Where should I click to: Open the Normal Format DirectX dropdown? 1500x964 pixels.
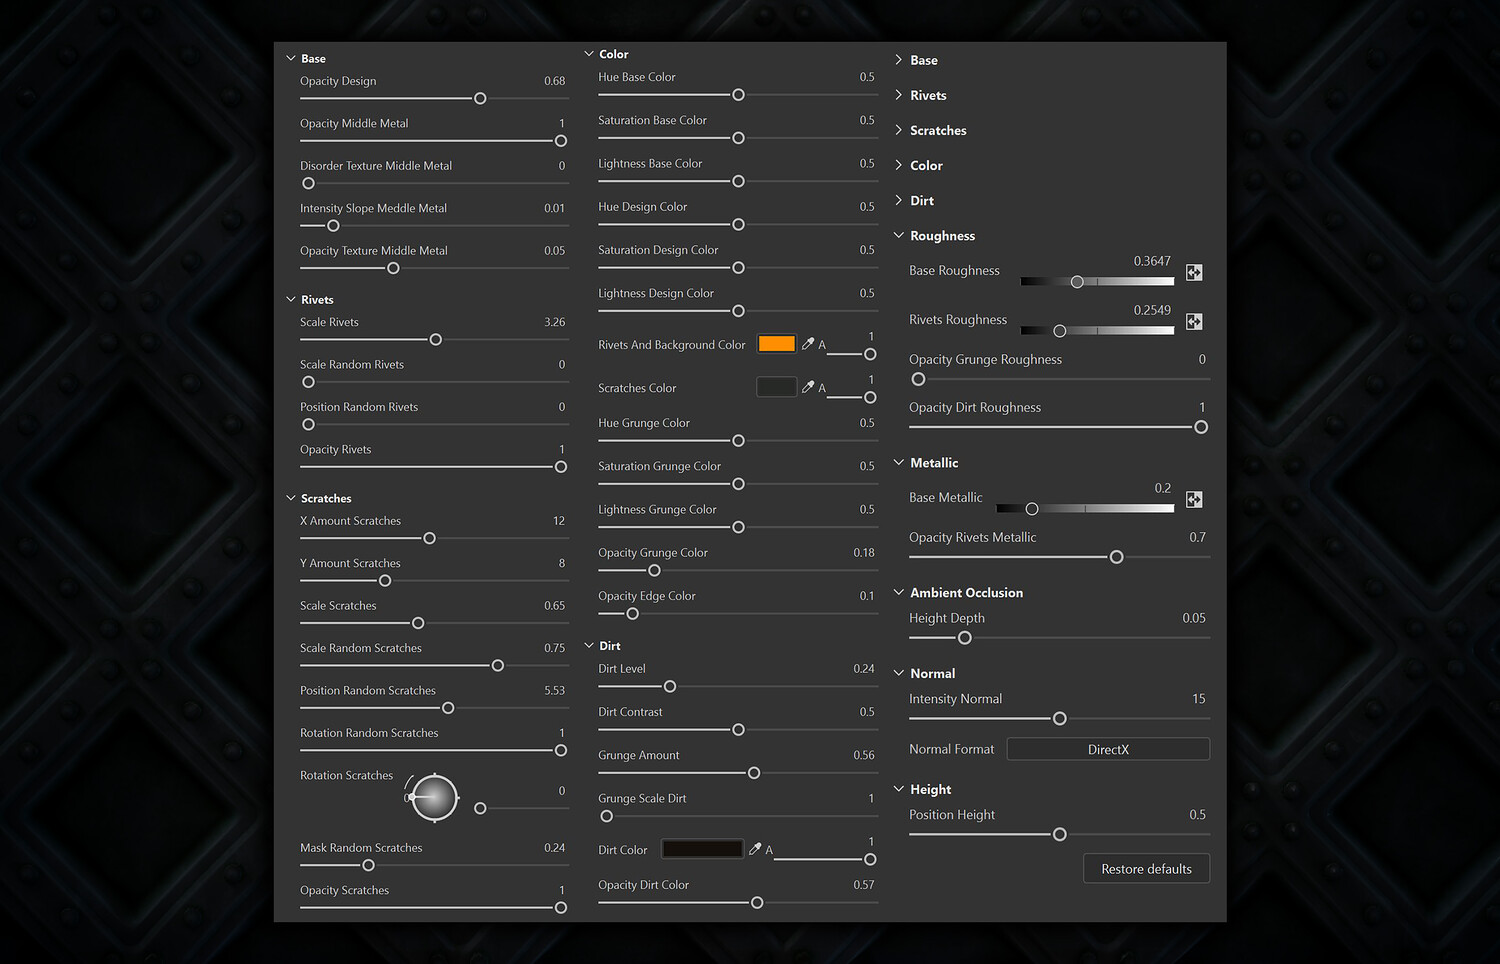[x=1108, y=749]
